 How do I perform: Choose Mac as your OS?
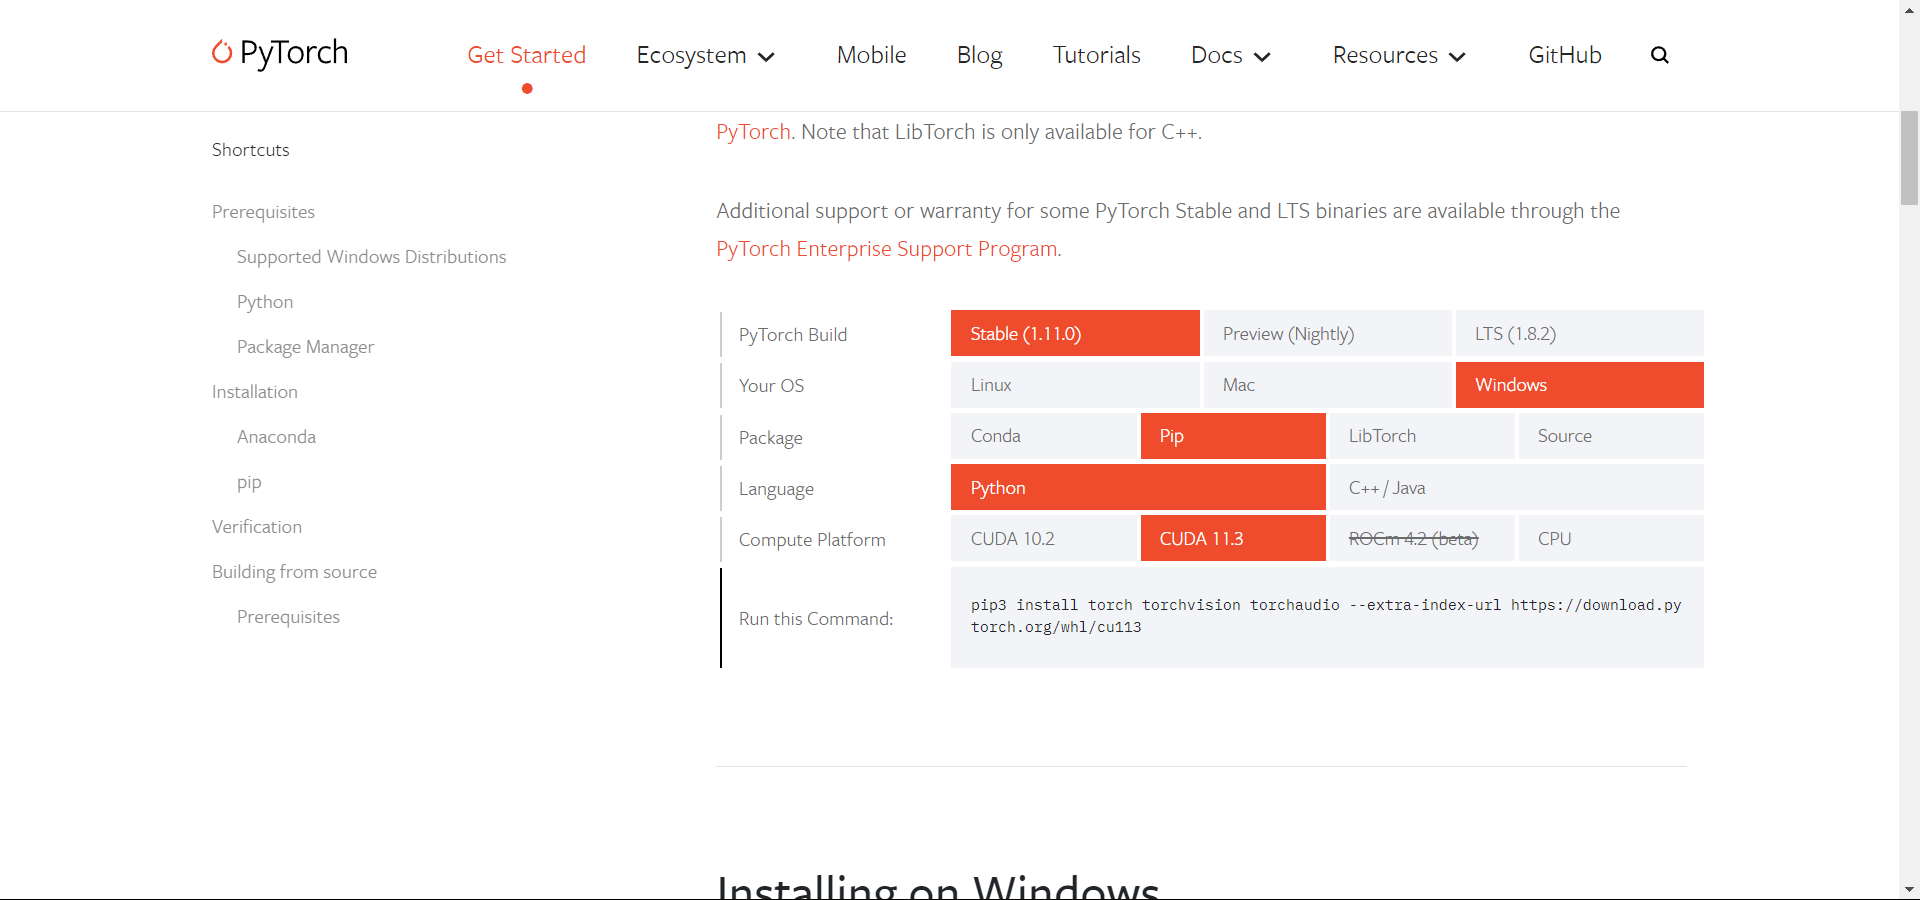[1327, 385]
